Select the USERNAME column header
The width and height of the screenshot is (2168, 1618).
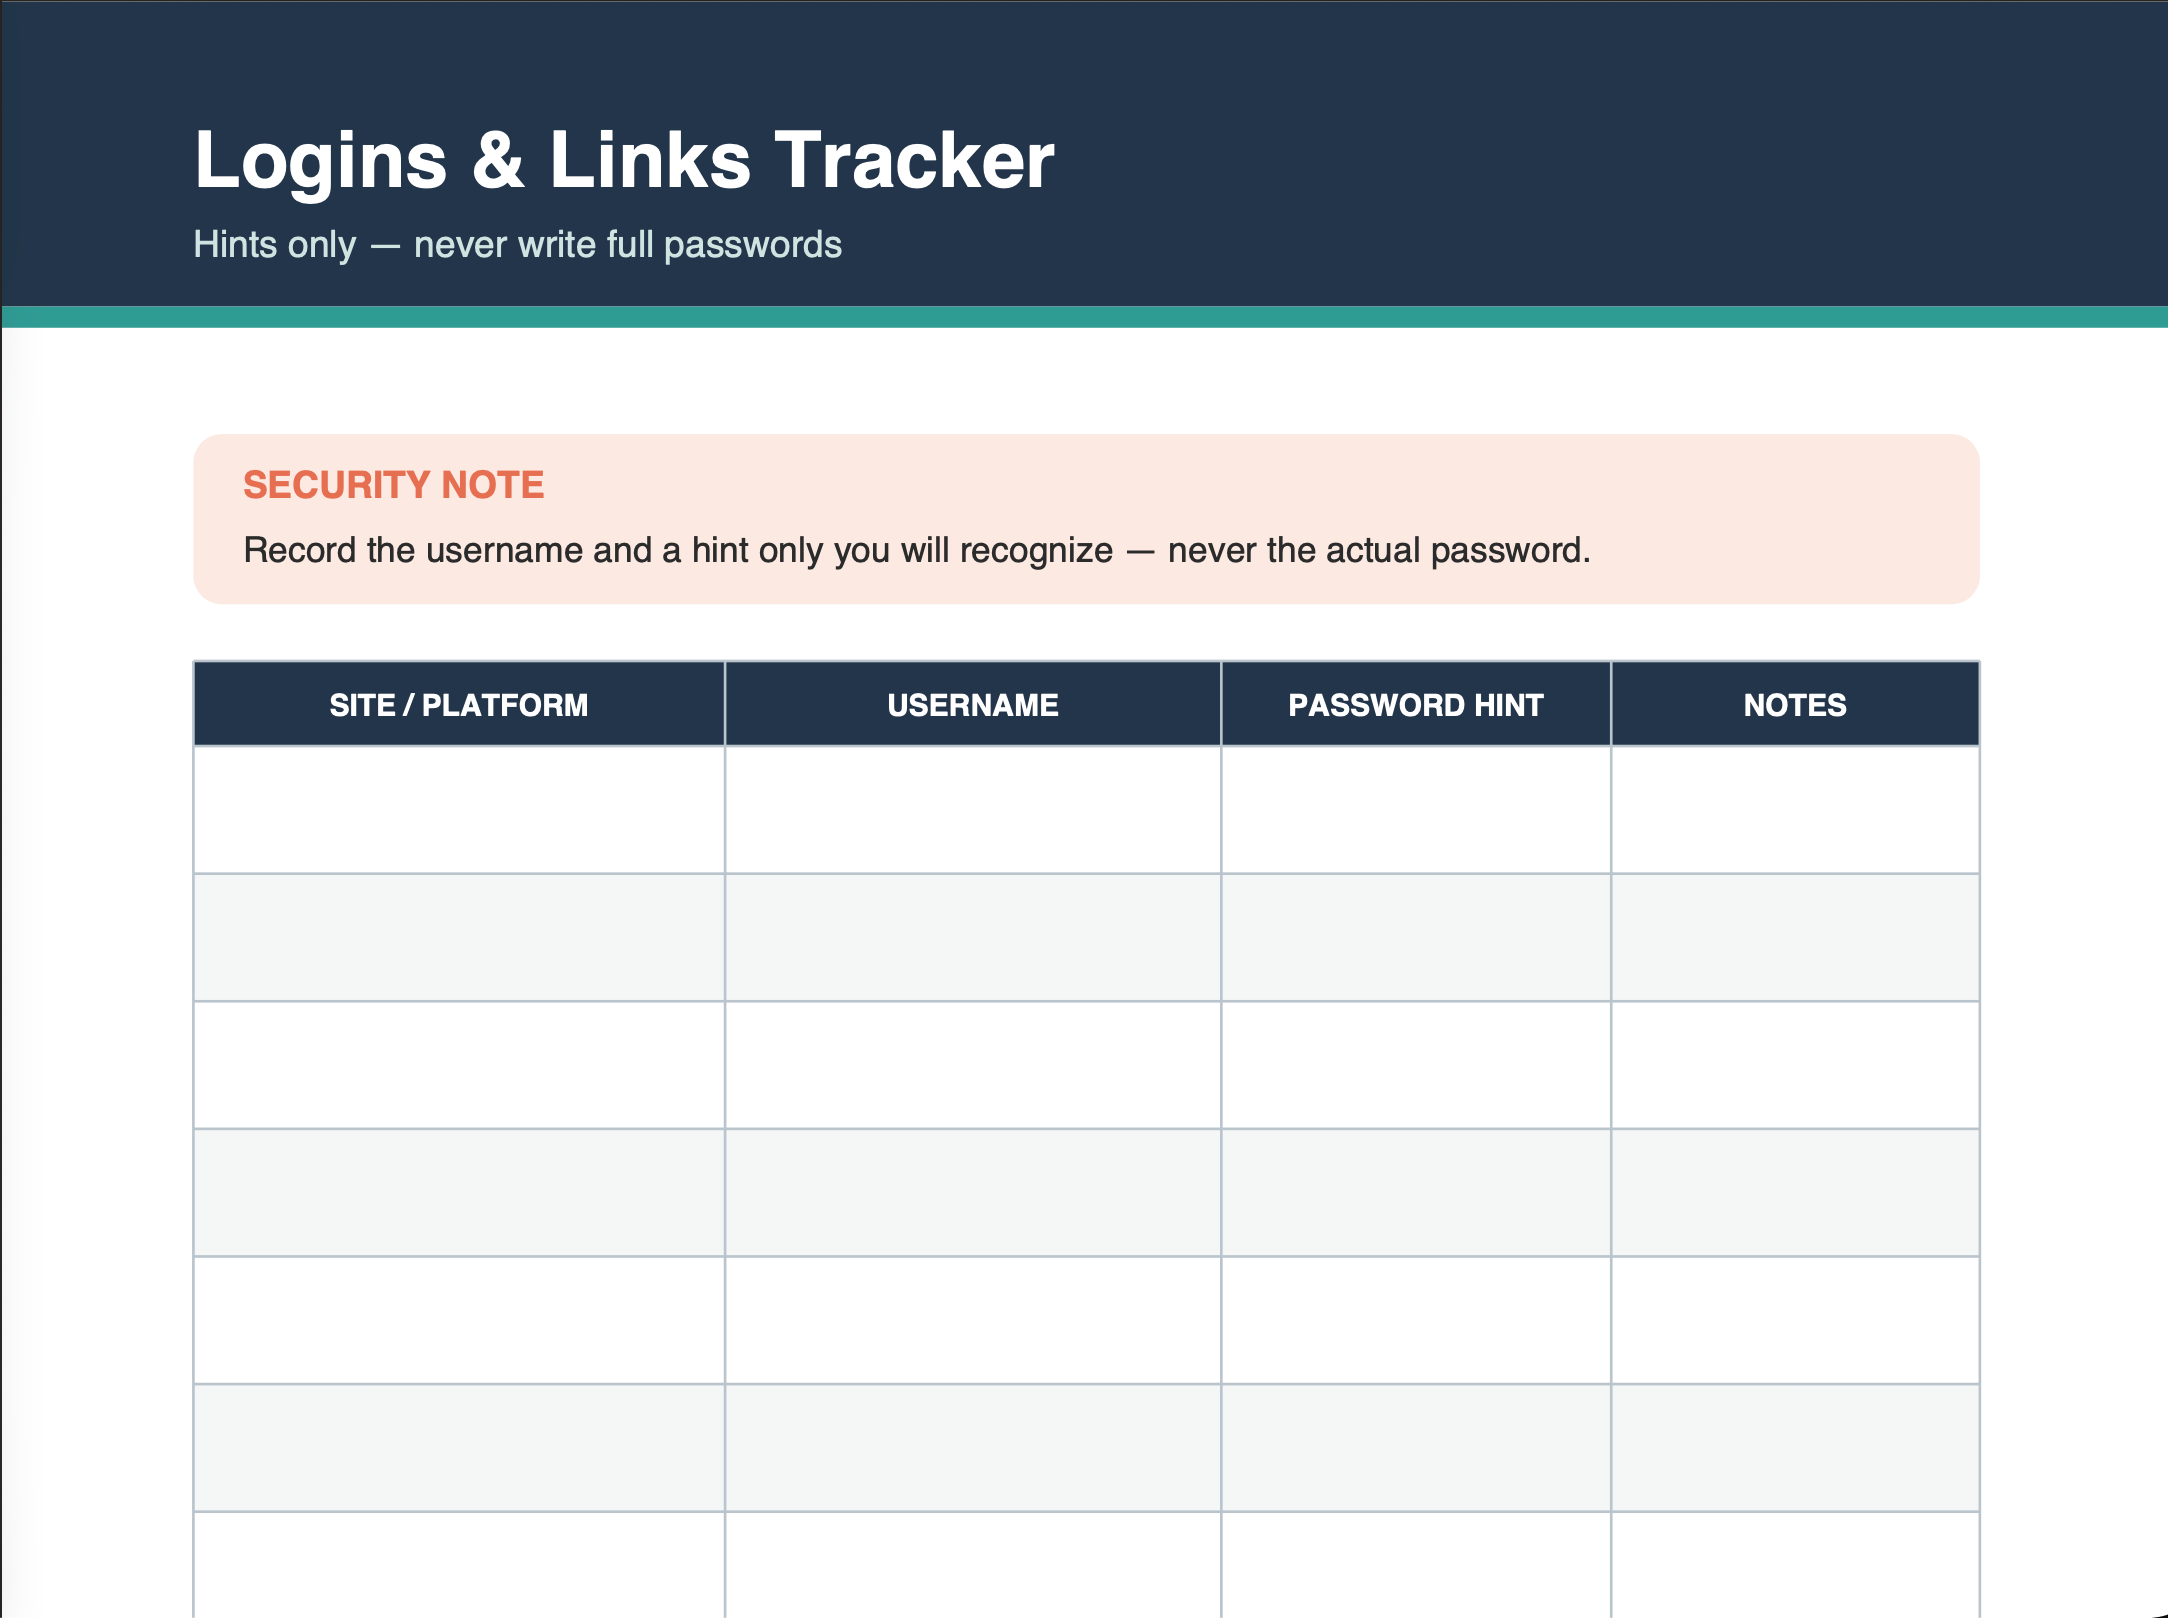click(973, 705)
